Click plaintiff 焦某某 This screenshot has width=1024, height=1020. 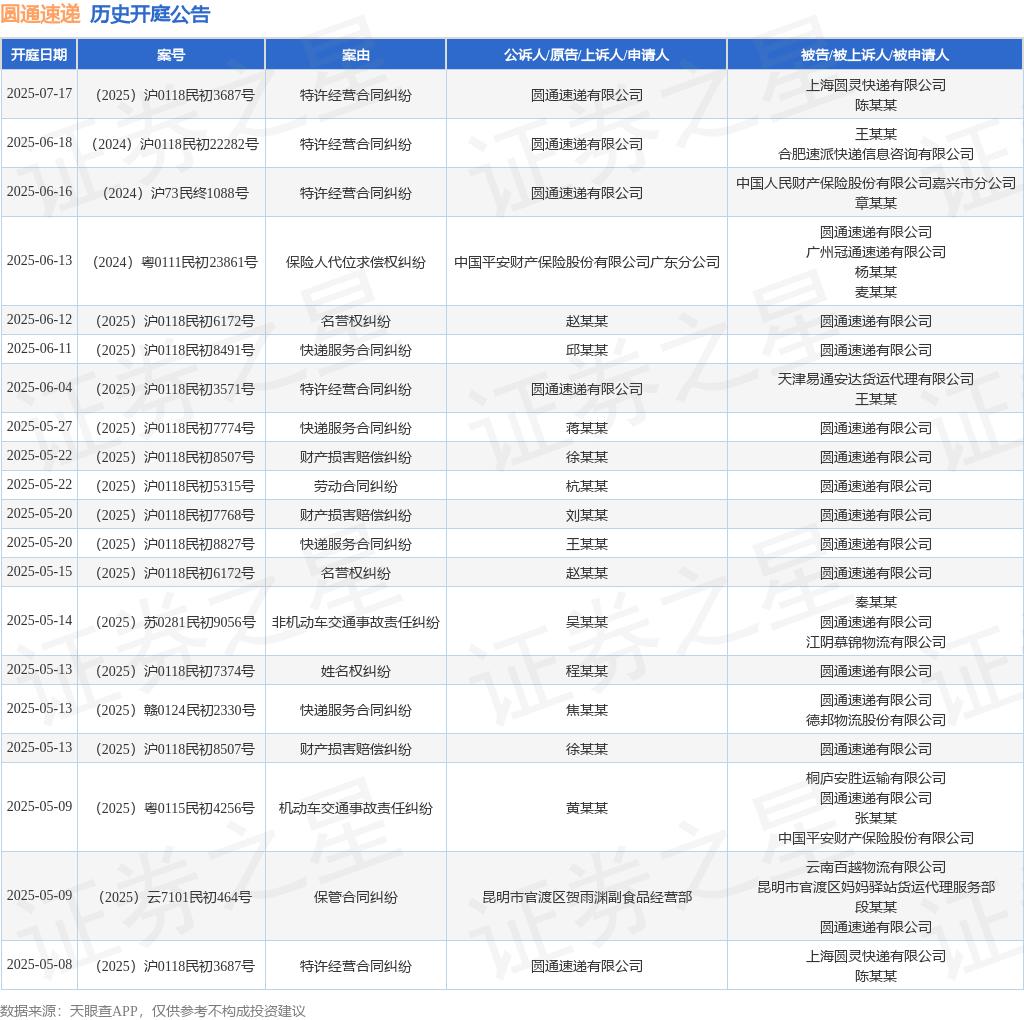tap(586, 710)
